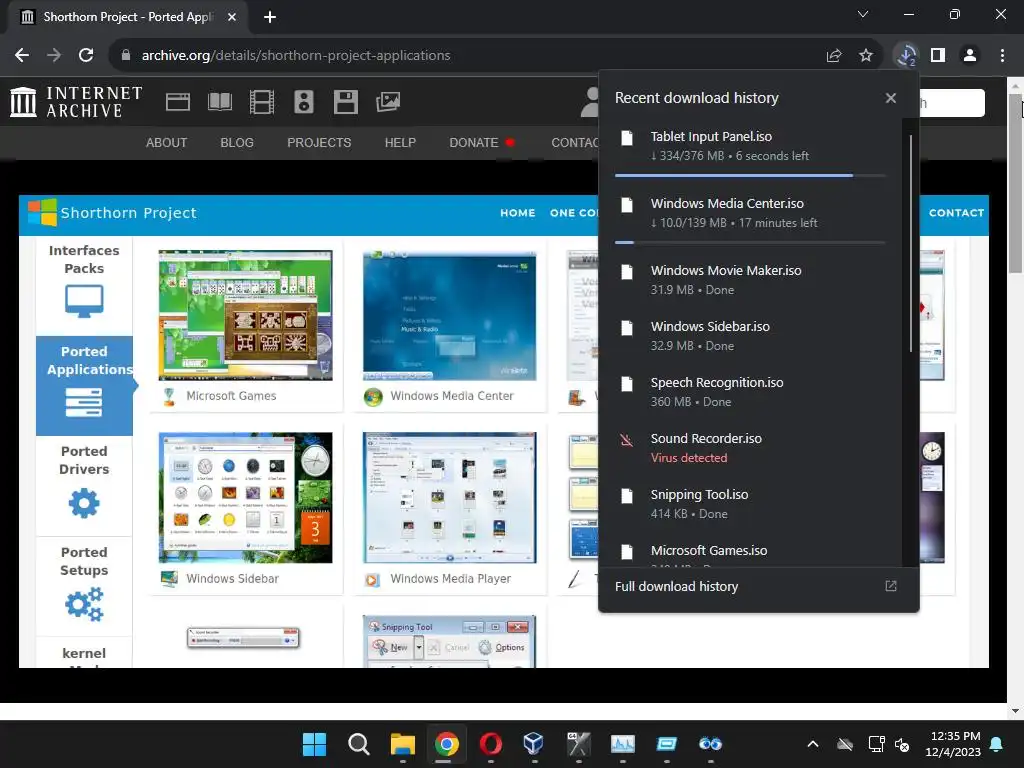This screenshot has width=1024, height=768.
Task: Select the Ported Applications sidebar tab
Action: 84,385
